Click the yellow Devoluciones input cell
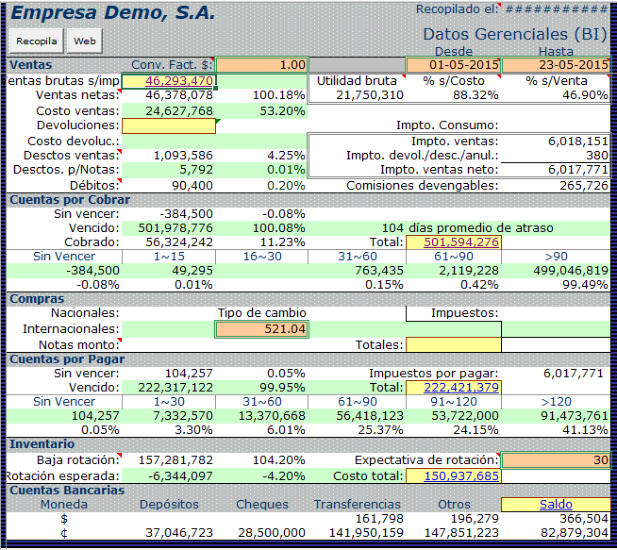 168,126
